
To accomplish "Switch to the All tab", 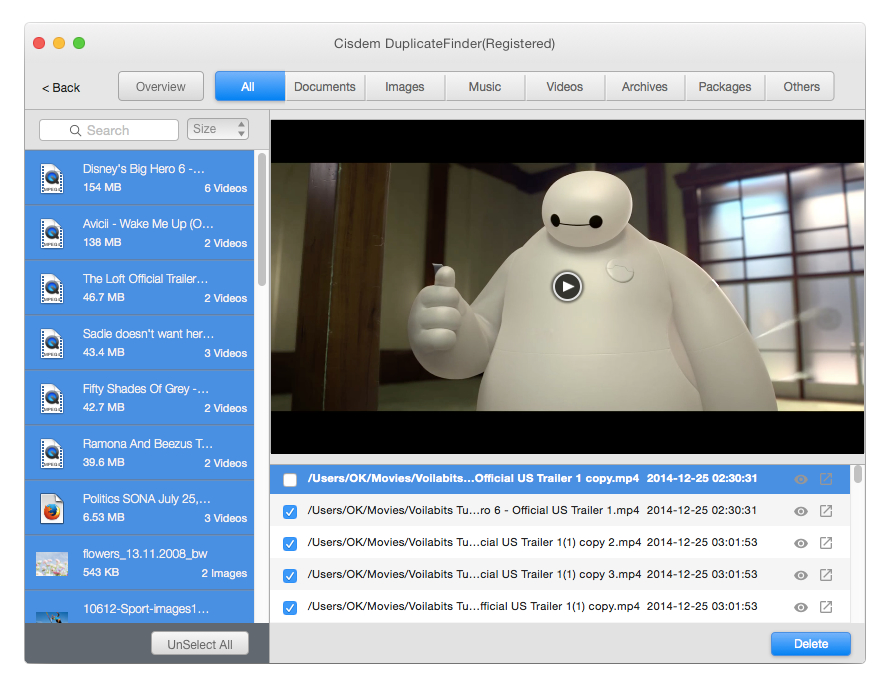I will tap(249, 86).
